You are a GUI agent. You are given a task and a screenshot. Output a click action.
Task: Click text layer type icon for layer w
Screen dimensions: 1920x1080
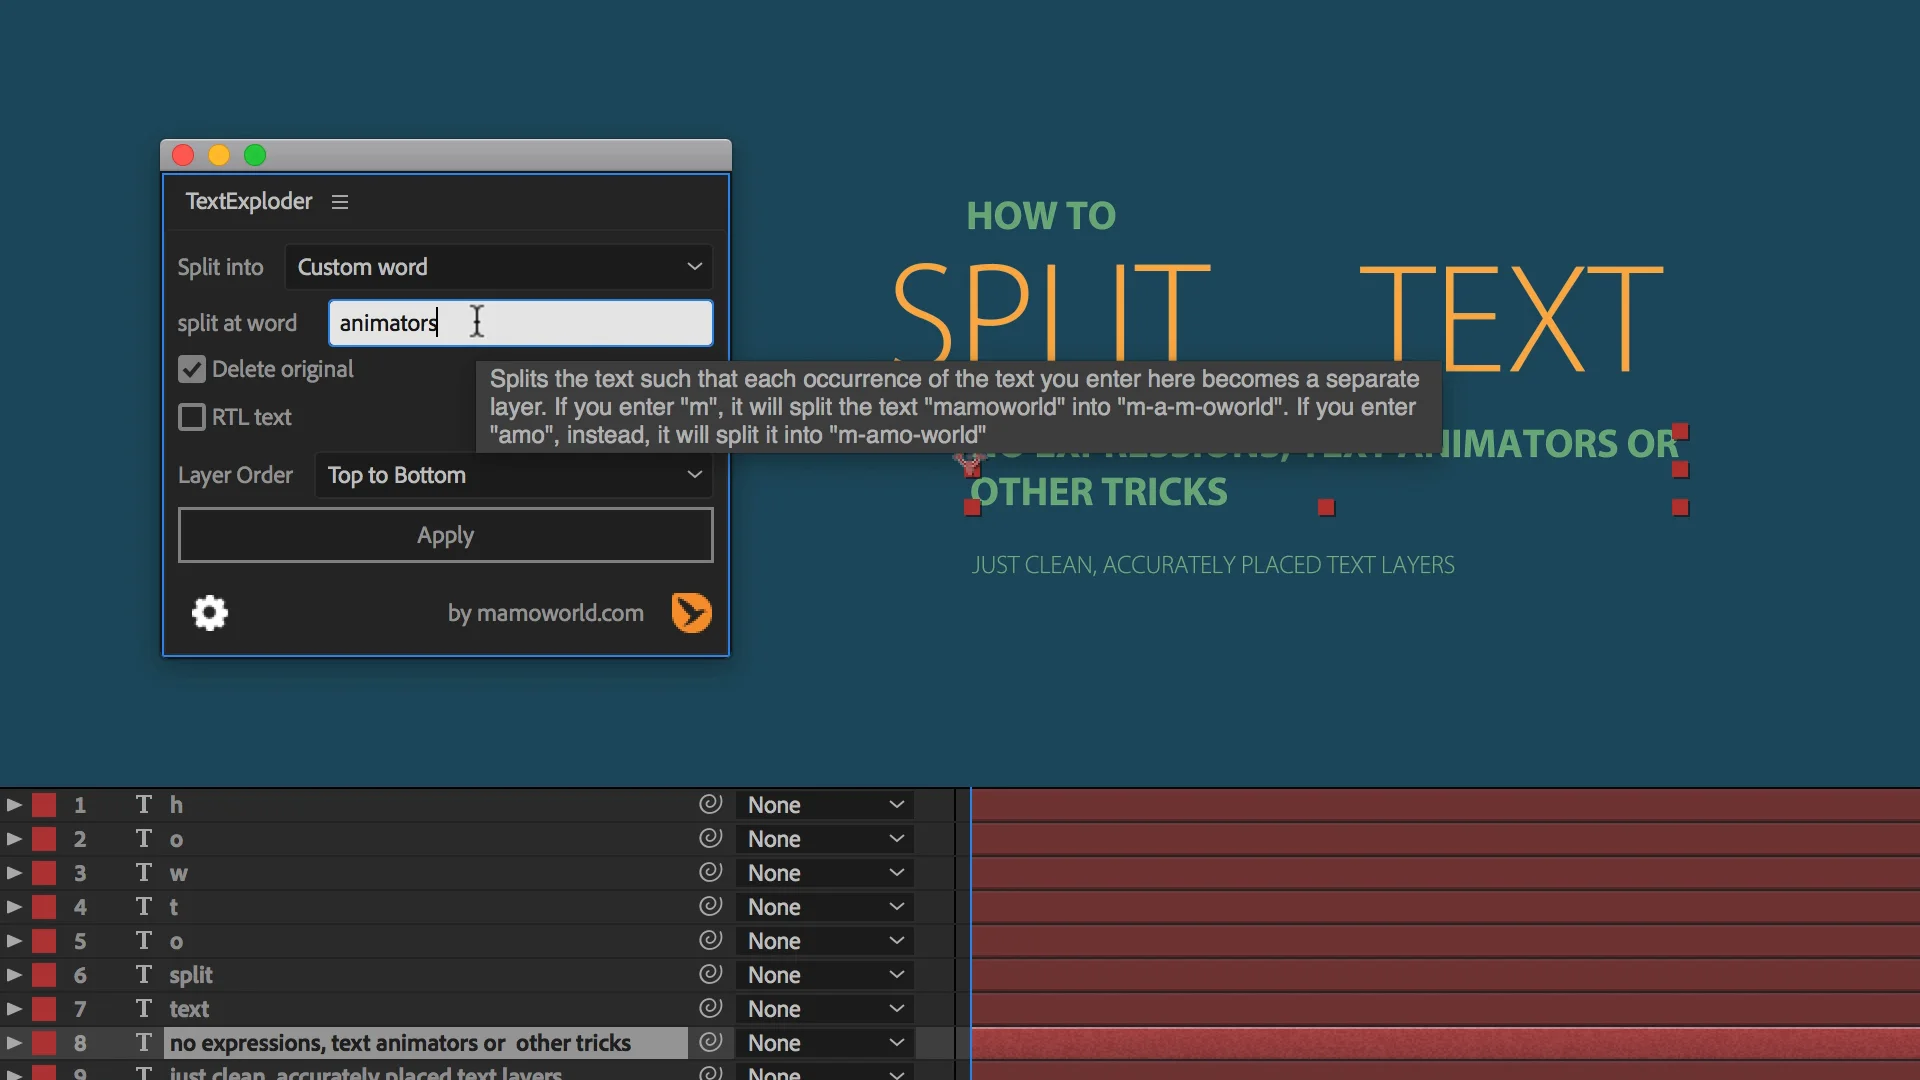(x=144, y=872)
